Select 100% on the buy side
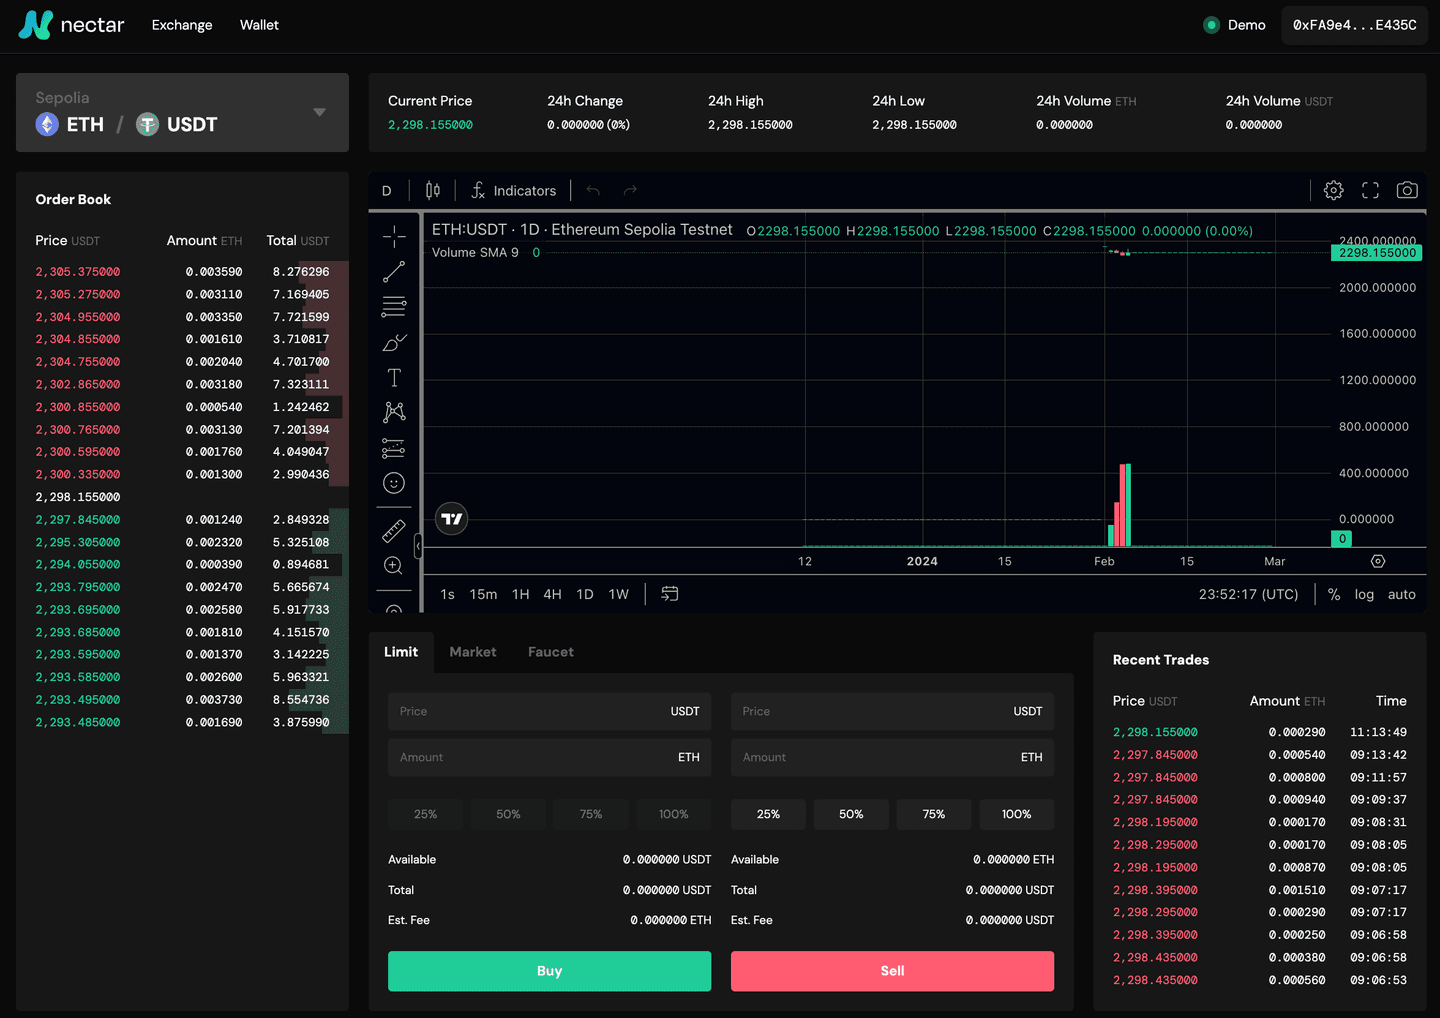Screen dimensions: 1440x1018 click(674, 814)
